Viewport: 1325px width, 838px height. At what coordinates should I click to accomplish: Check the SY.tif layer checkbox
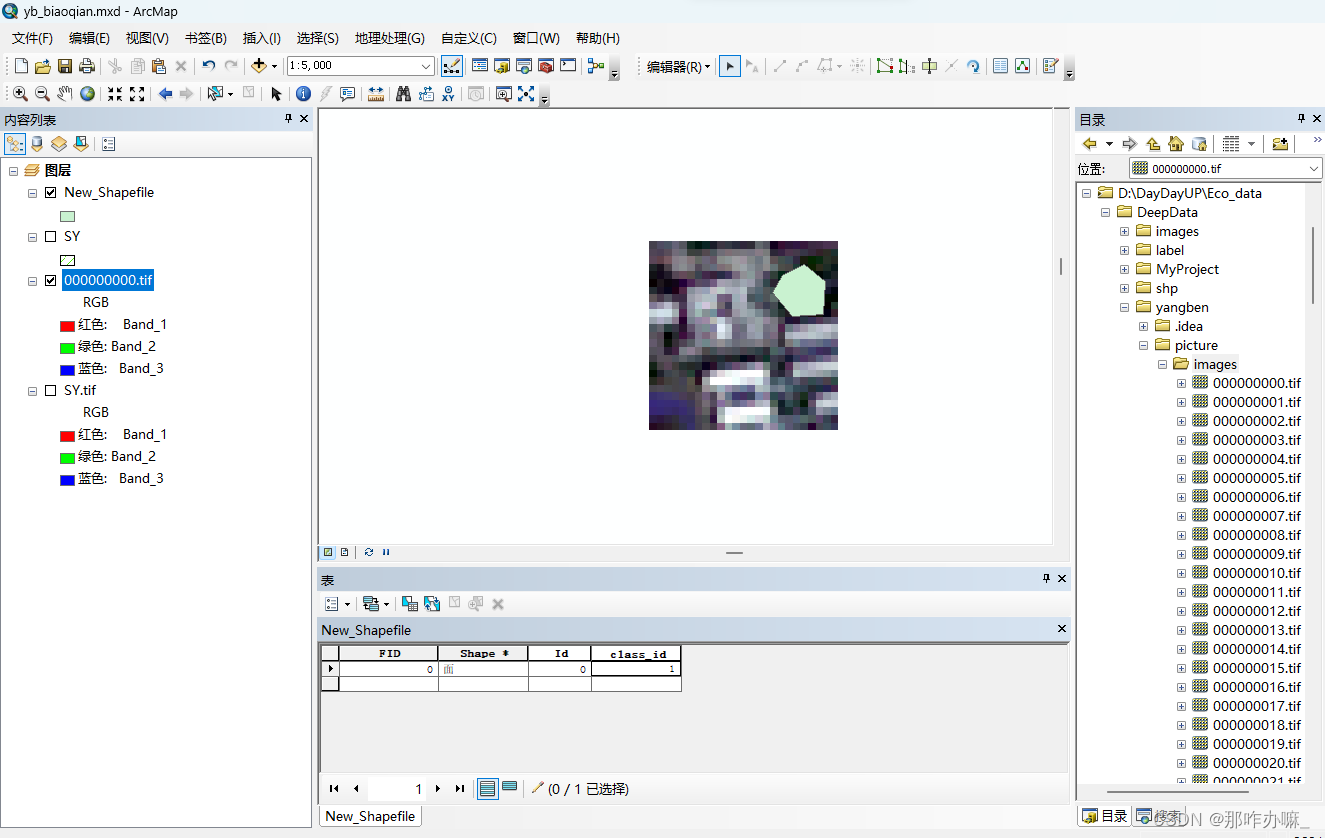tap(50, 390)
